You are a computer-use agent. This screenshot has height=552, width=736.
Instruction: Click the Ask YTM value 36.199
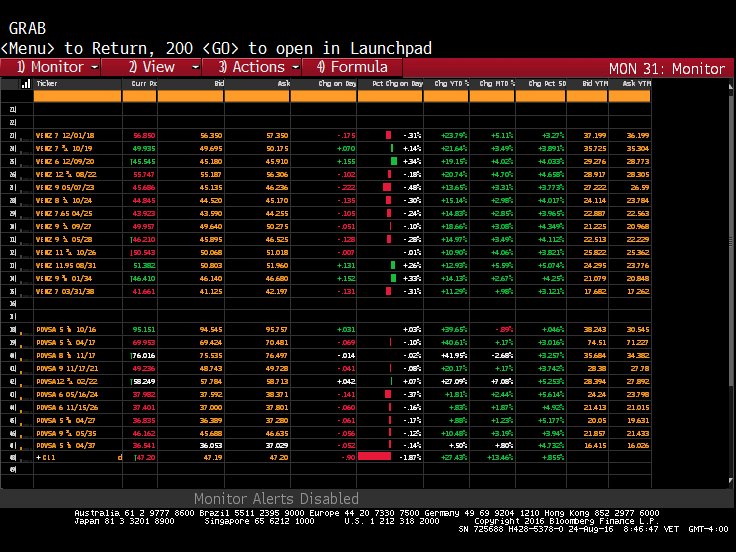pyautogui.click(x=638, y=135)
